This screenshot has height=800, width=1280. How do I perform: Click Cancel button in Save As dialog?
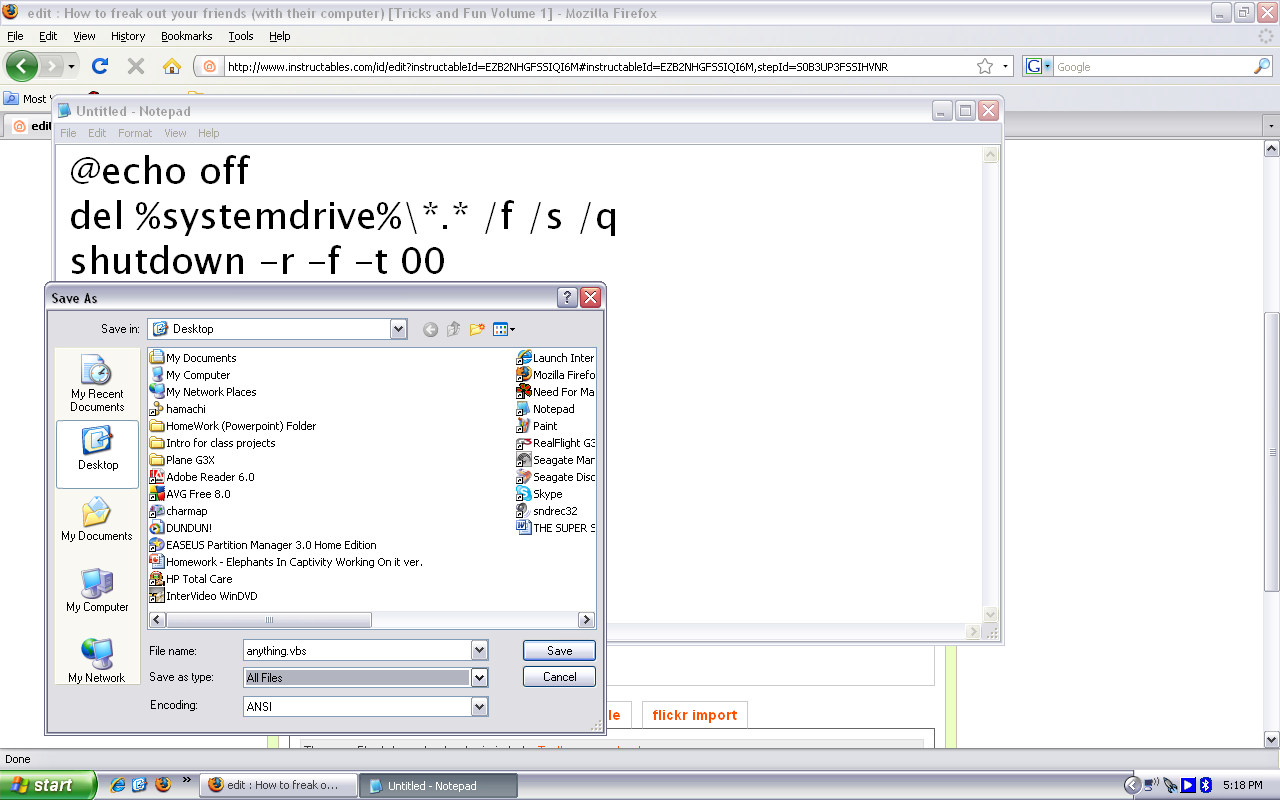559,677
